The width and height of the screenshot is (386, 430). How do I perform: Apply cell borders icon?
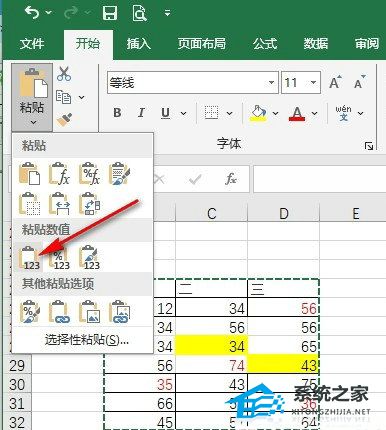[211, 113]
